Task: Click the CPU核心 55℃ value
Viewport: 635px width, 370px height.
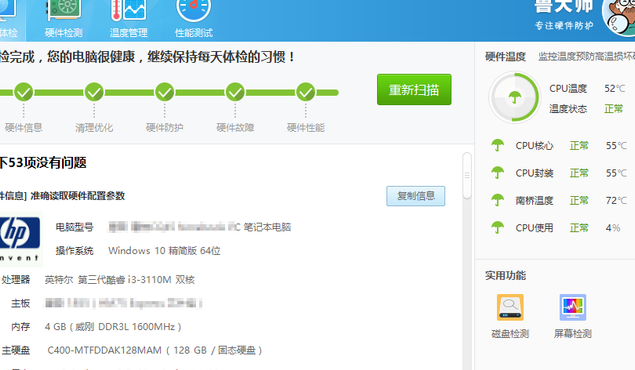Action: coord(616,145)
